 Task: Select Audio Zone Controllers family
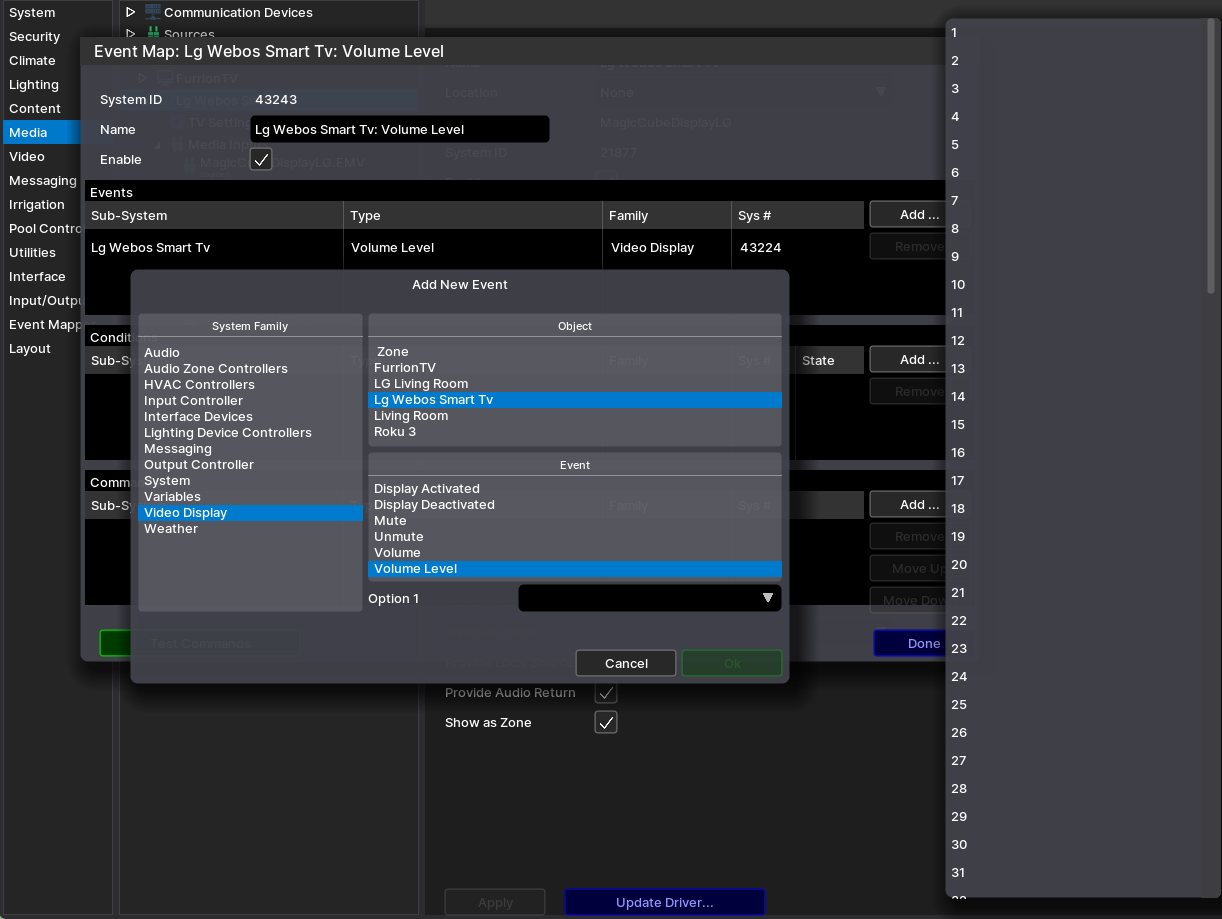(x=250, y=368)
